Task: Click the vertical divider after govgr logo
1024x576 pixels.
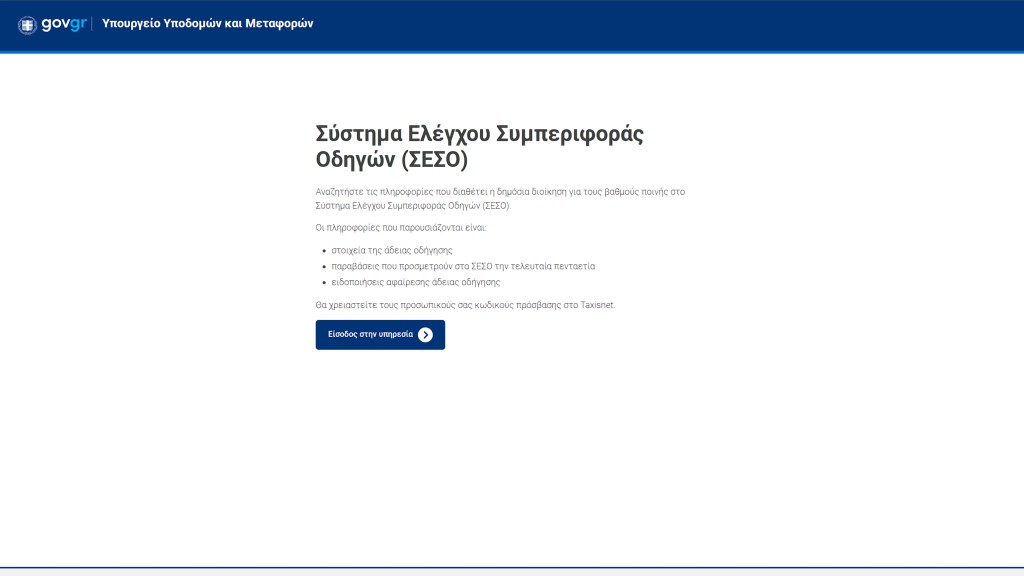Action: coord(93,24)
